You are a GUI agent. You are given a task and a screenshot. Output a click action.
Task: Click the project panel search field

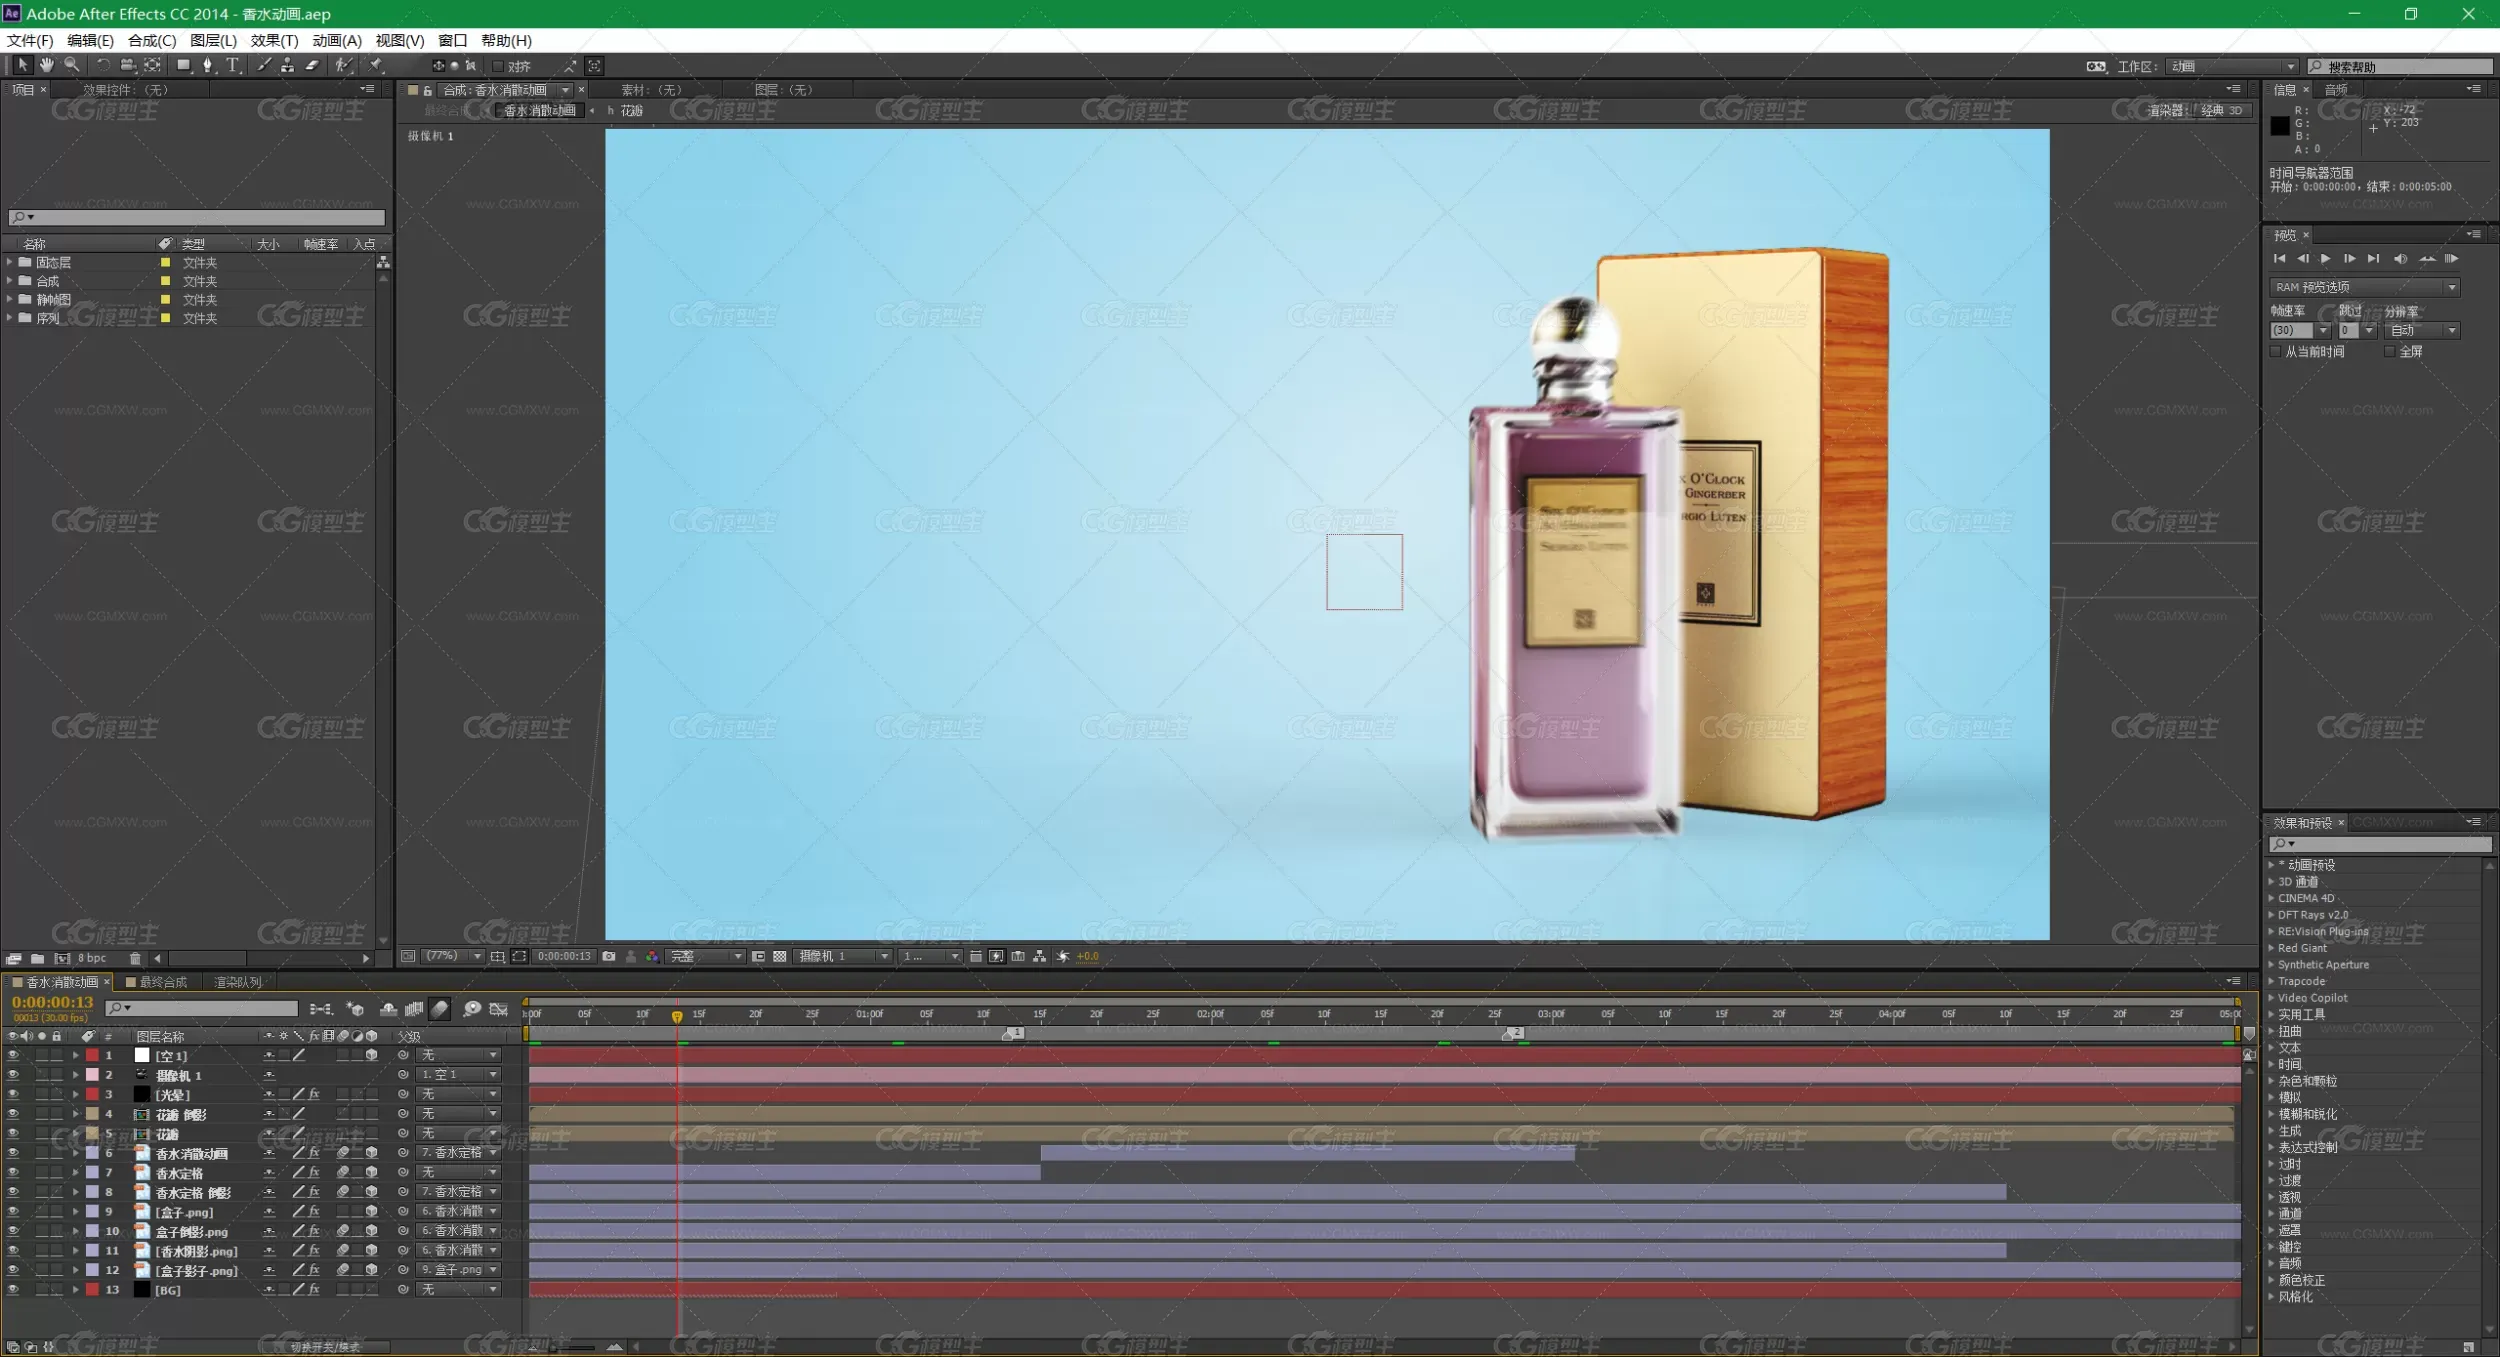(197, 217)
